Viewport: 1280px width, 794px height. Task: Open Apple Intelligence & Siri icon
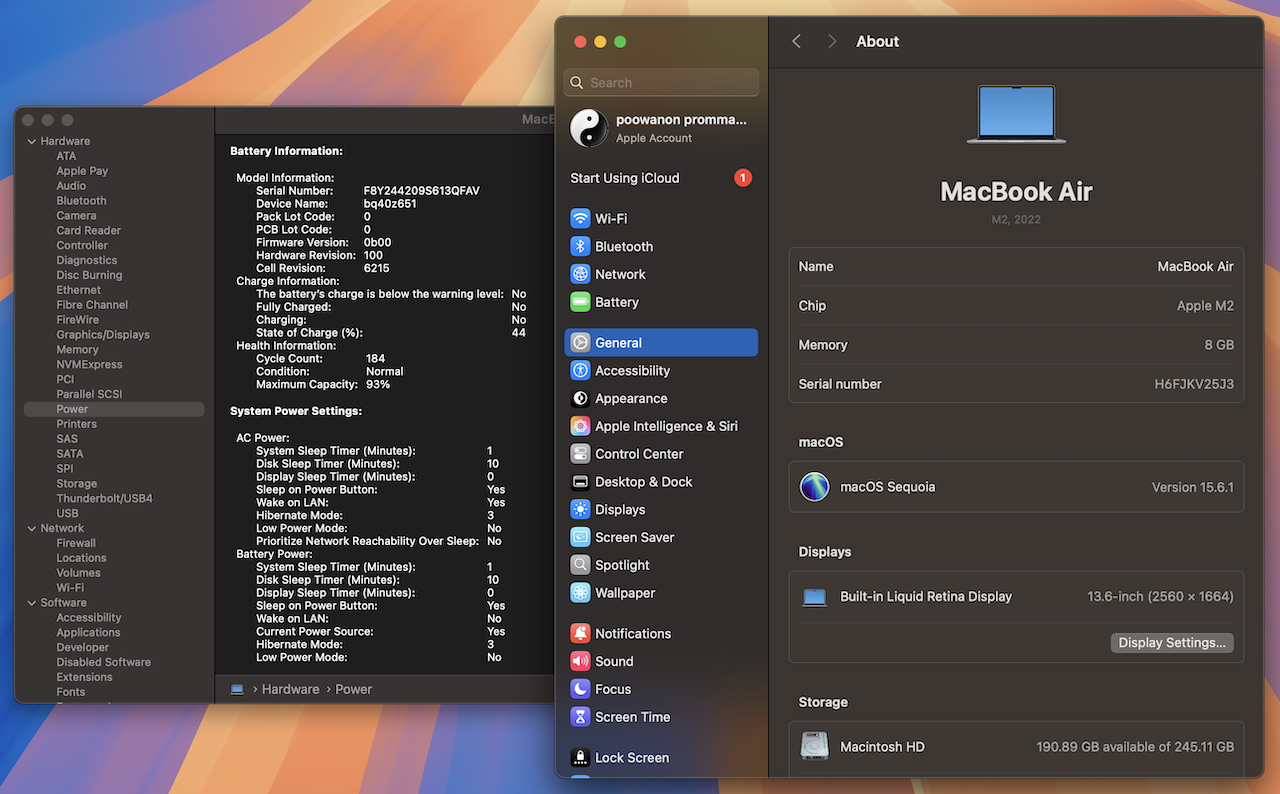coord(580,426)
